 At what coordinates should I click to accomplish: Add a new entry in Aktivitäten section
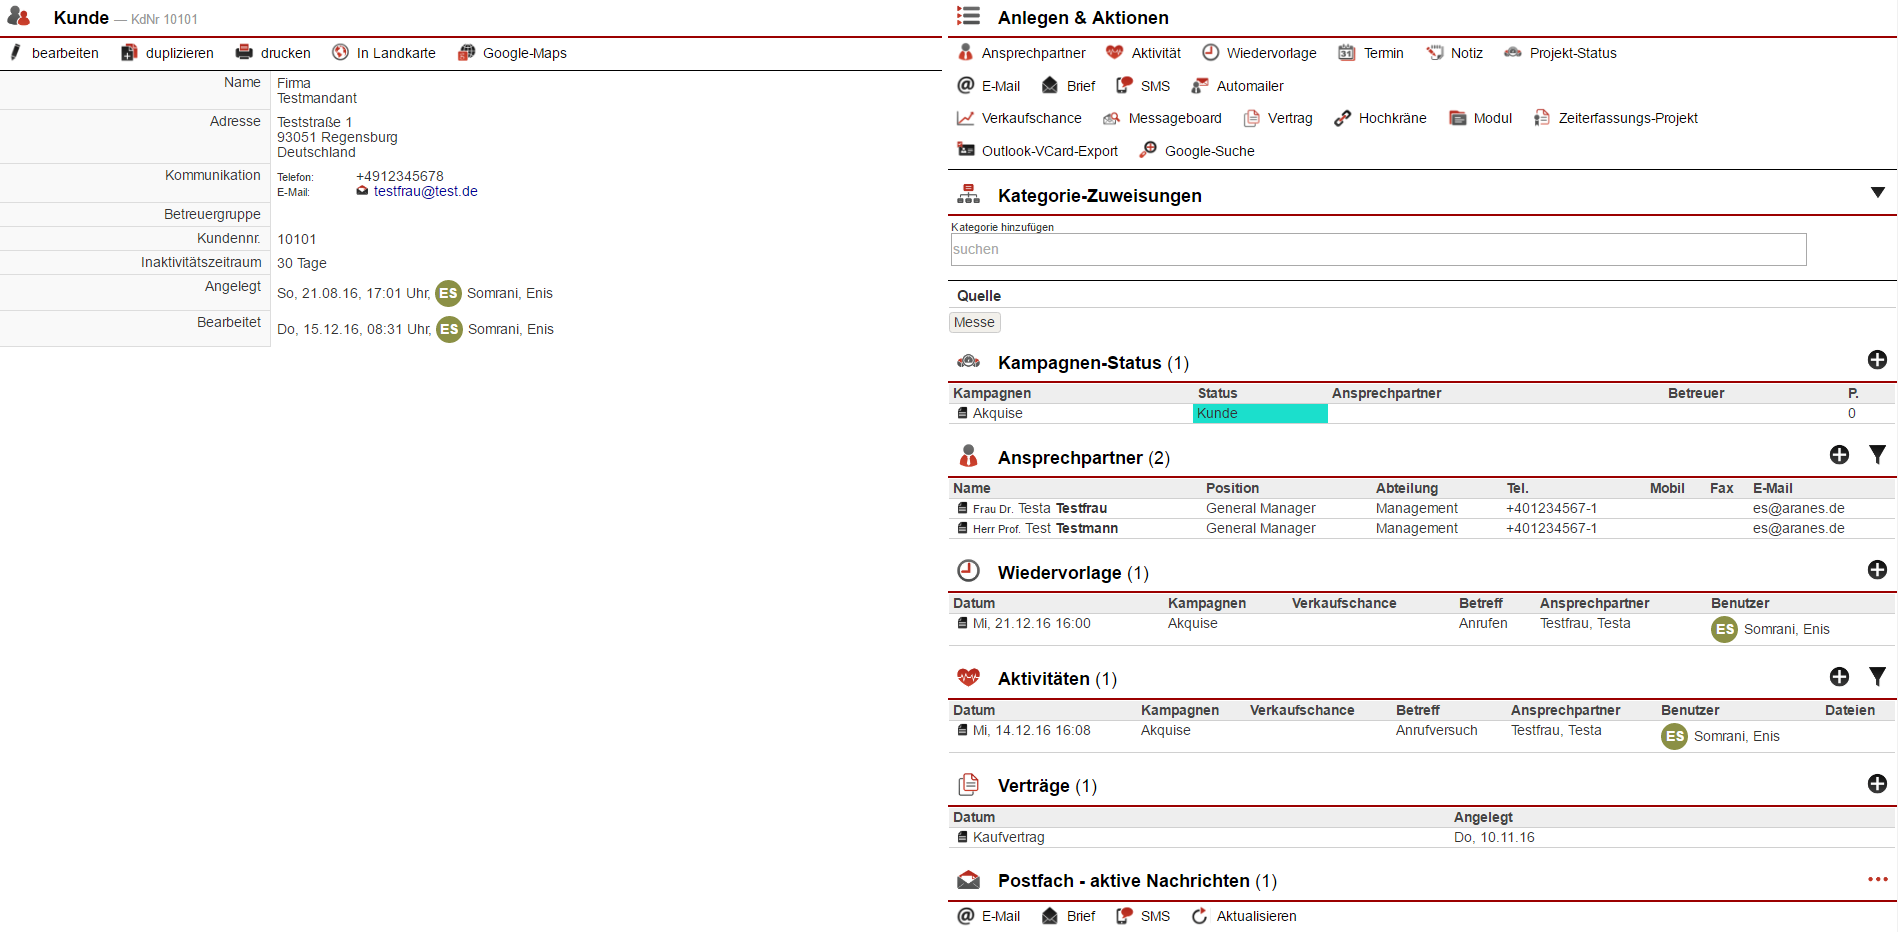click(x=1839, y=677)
